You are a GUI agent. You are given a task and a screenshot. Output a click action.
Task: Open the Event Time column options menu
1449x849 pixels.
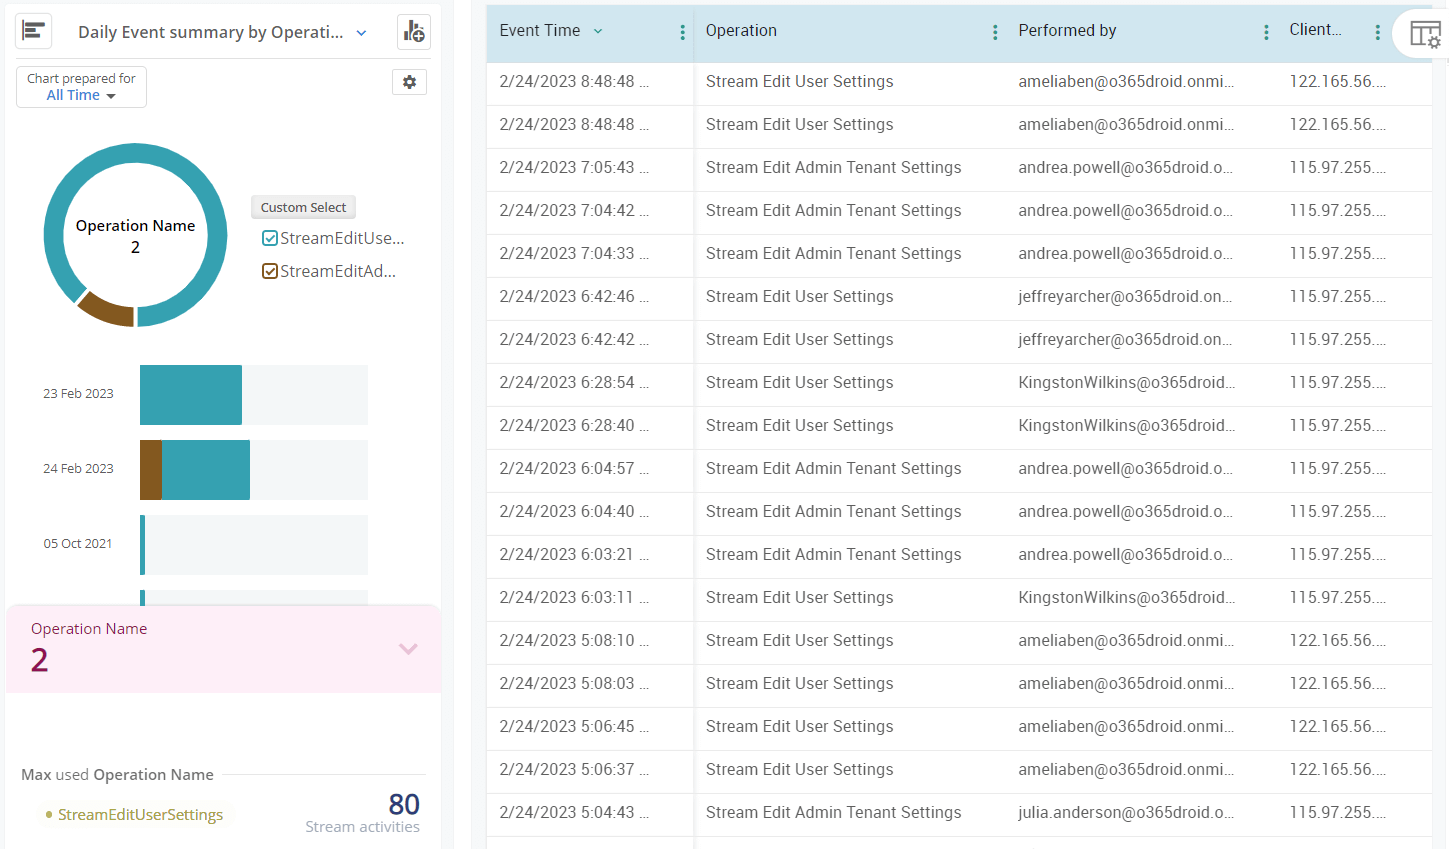(x=682, y=31)
